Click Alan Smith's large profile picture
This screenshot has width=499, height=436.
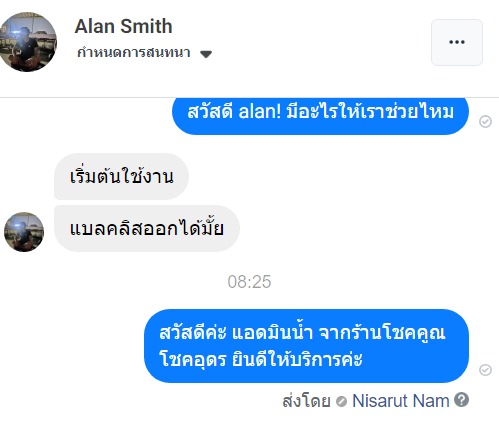click(x=28, y=42)
